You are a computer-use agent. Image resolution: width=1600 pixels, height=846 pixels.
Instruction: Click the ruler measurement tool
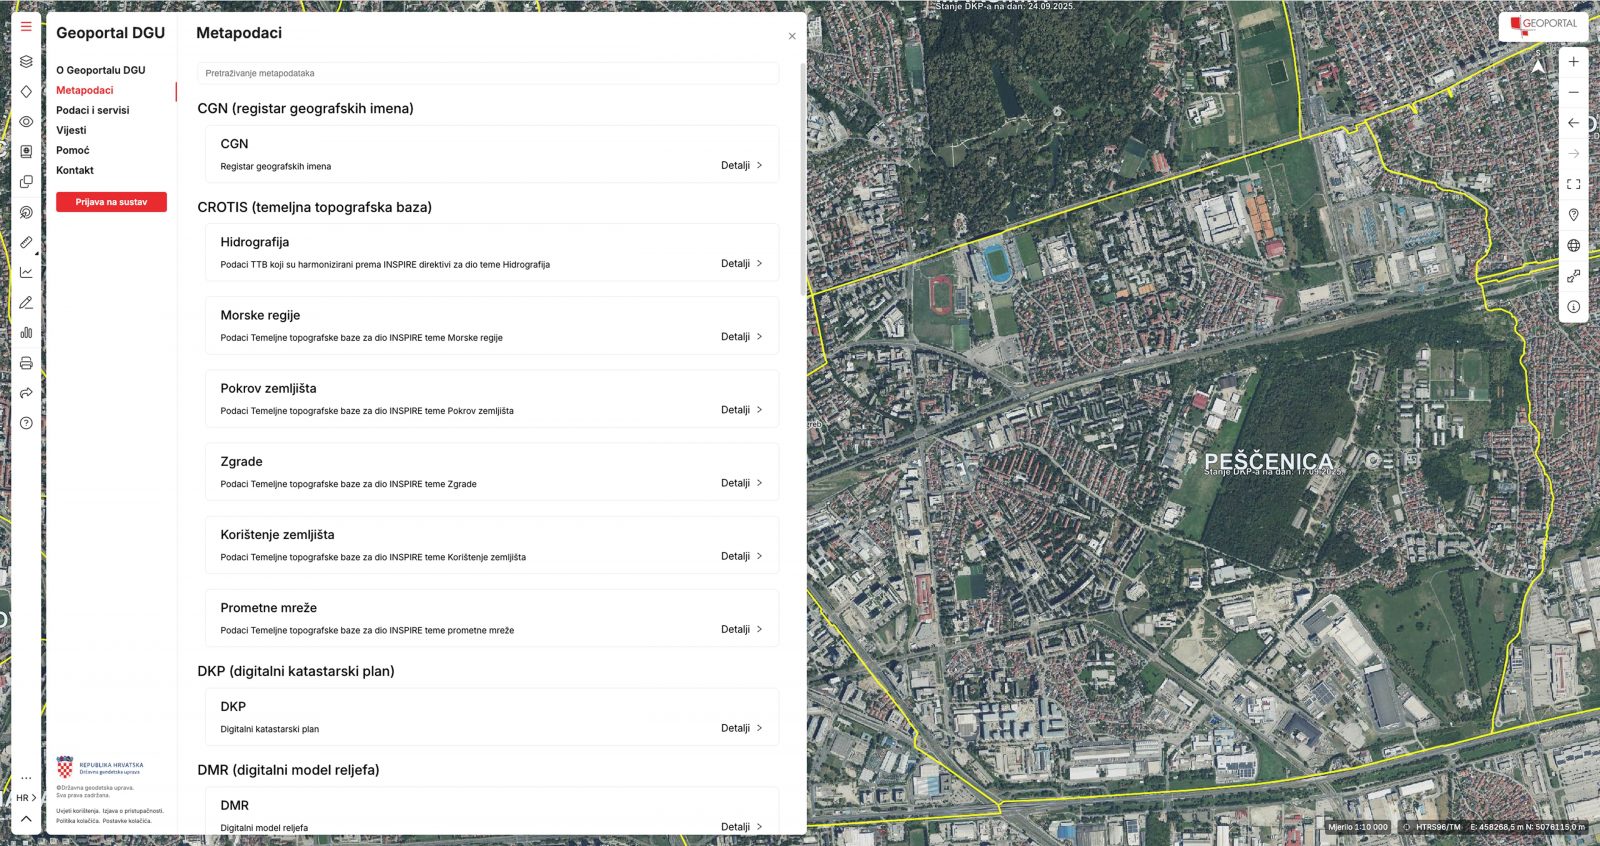pos(26,242)
